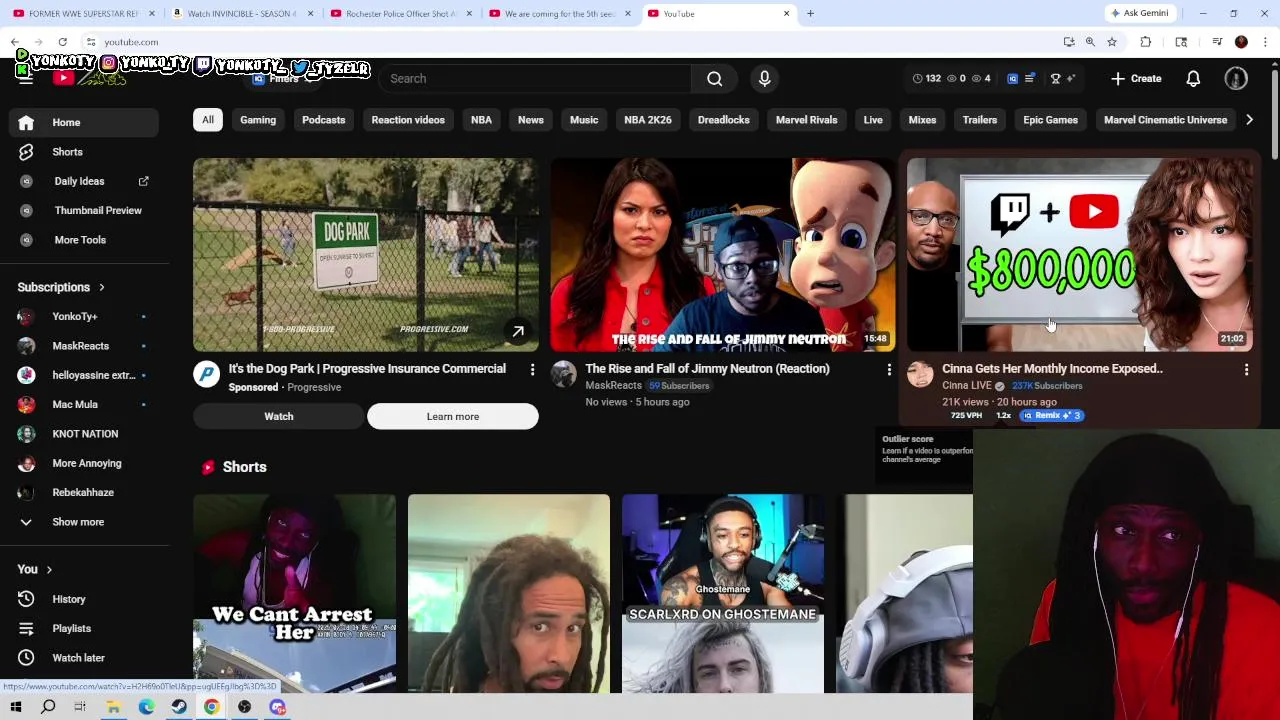Open the YonkoTy+ subscription
The image size is (1280, 720).
pyautogui.click(x=84, y=317)
